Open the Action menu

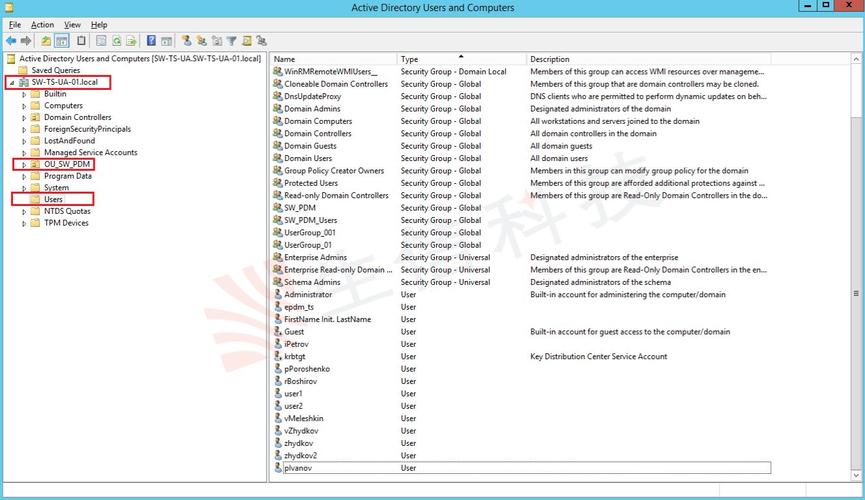[42, 24]
